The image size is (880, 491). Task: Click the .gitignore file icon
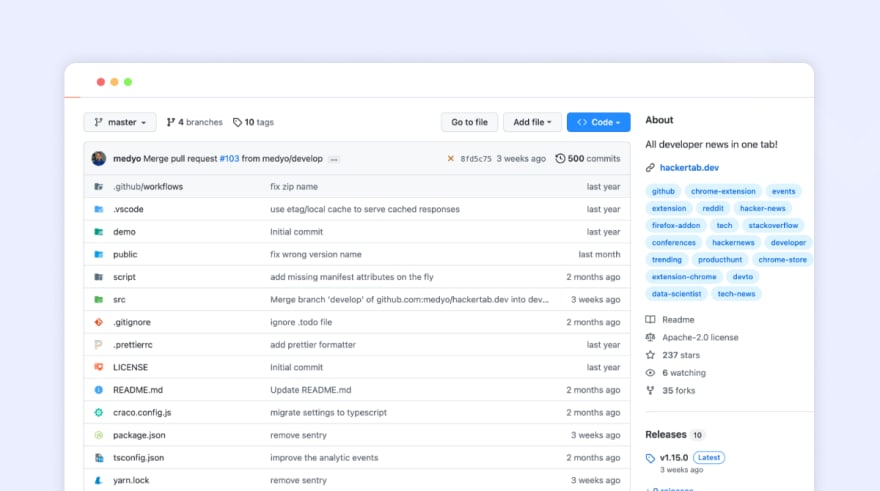[99, 322]
